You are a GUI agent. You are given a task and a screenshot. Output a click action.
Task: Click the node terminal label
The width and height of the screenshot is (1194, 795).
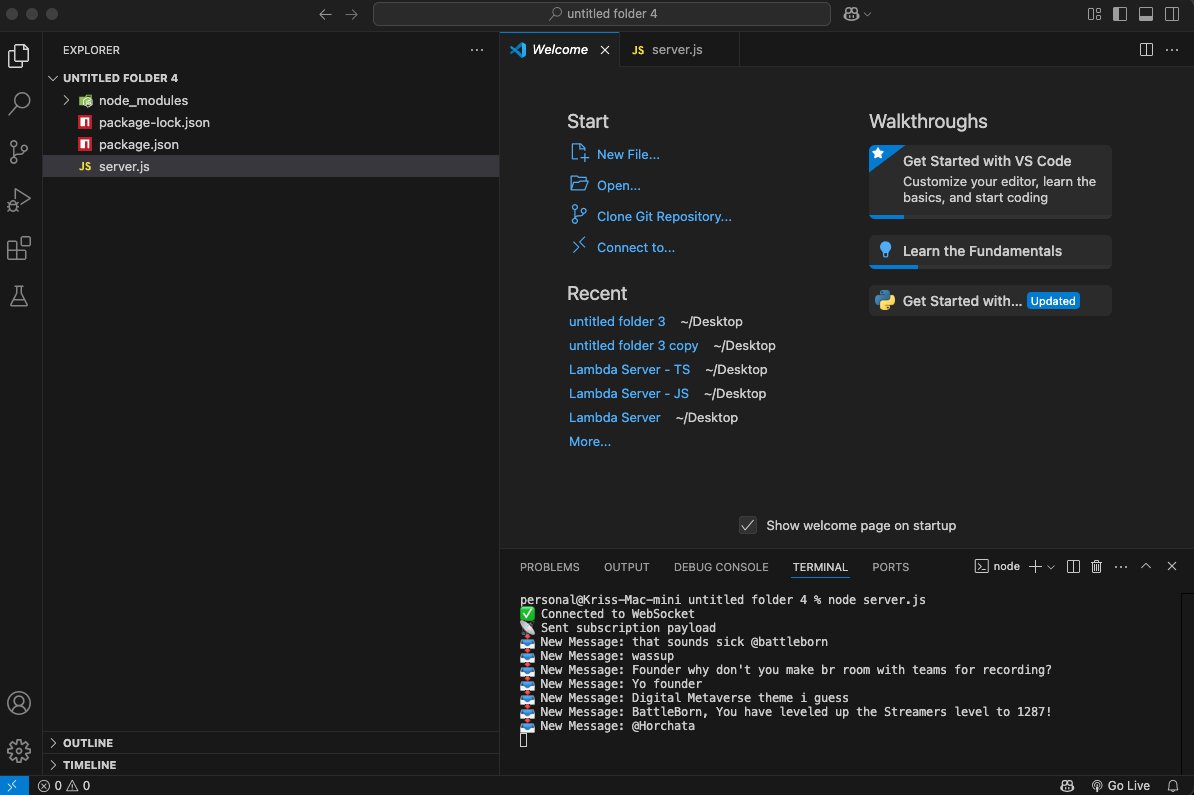pos(998,567)
